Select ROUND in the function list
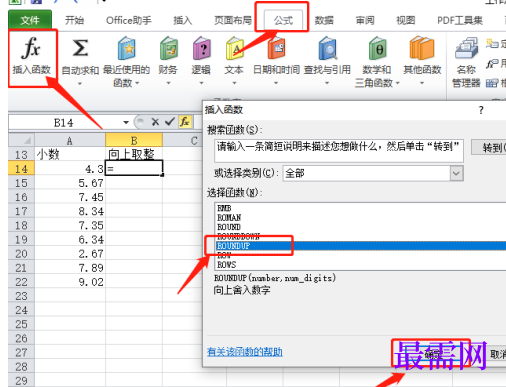Screen dimensions: 506x387 tap(229, 227)
